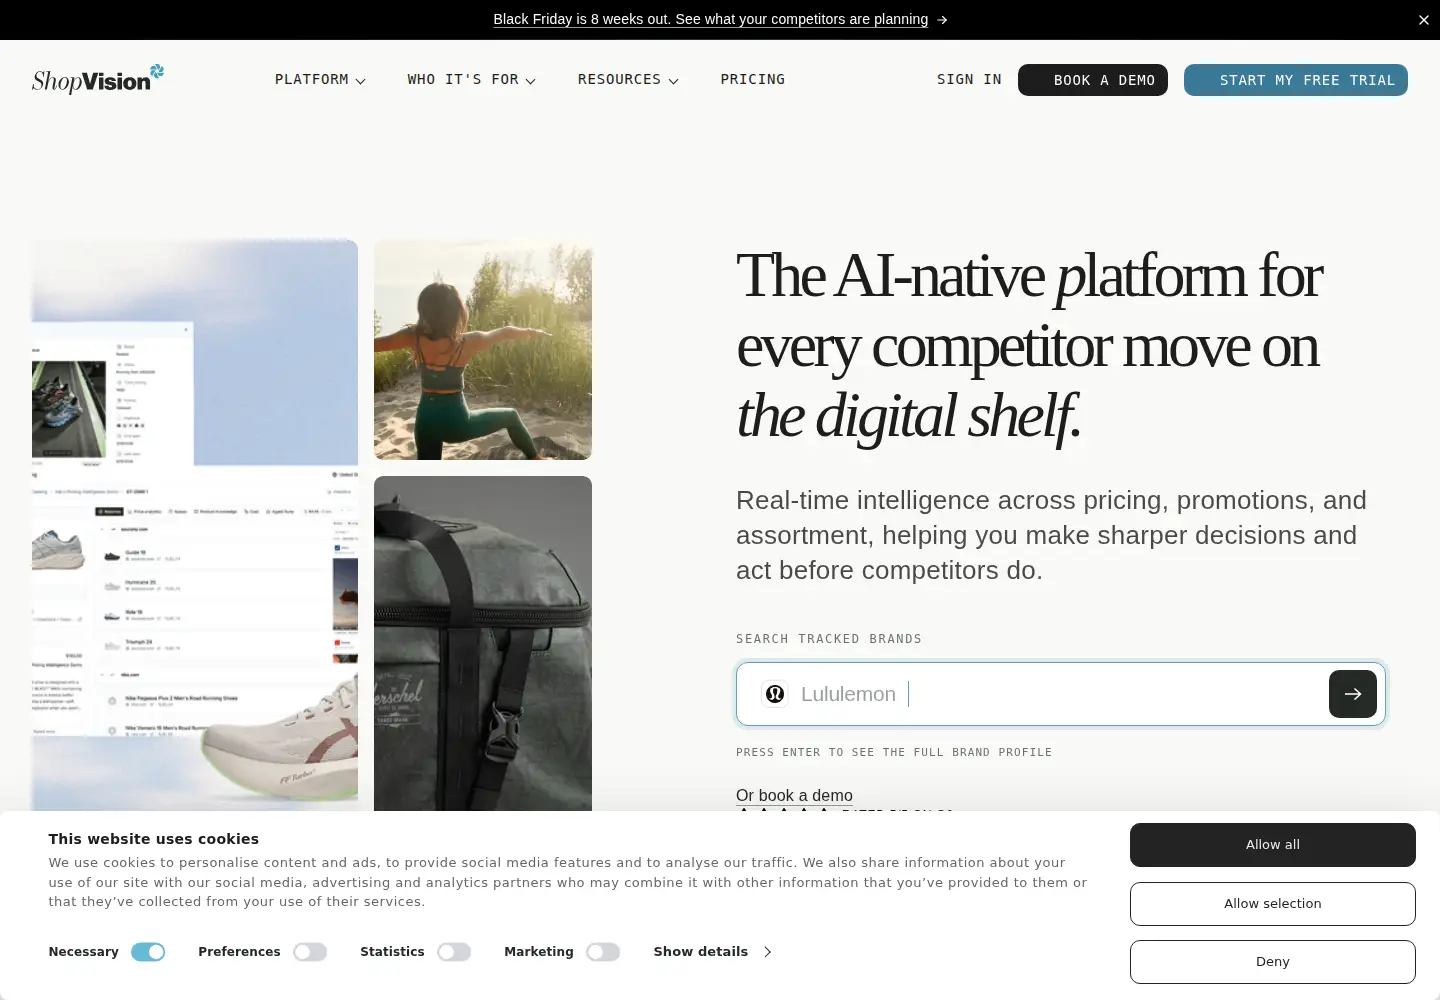The height and width of the screenshot is (1000, 1440).
Task: Click the 'This website uses cookies' heading
Action: click(154, 839)
